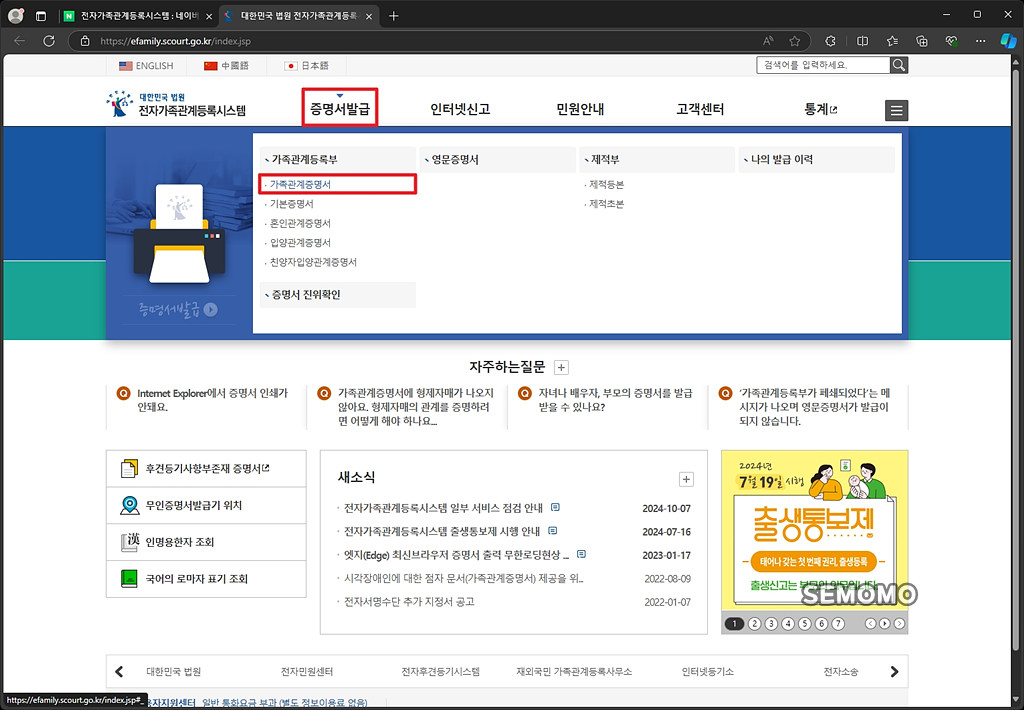The width and height of the screenshot is (1024, 710).
Task: Reload the page with refresh icon
Action: (x=49, y=40)
